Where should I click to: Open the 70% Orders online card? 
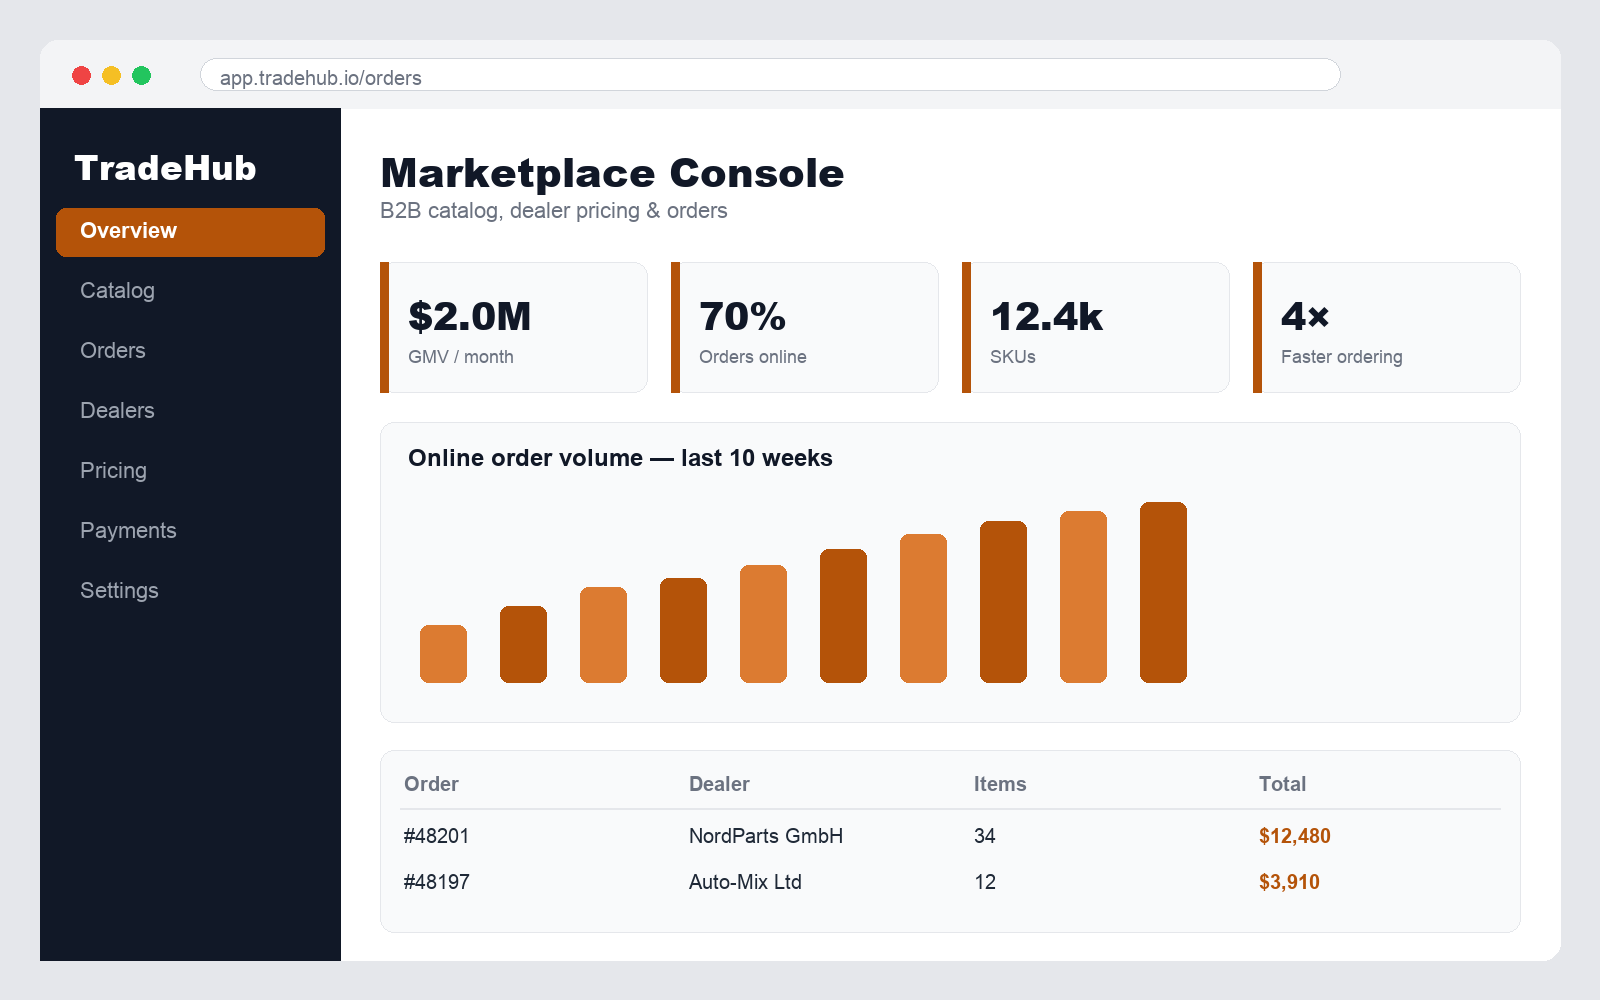point(805,328)
